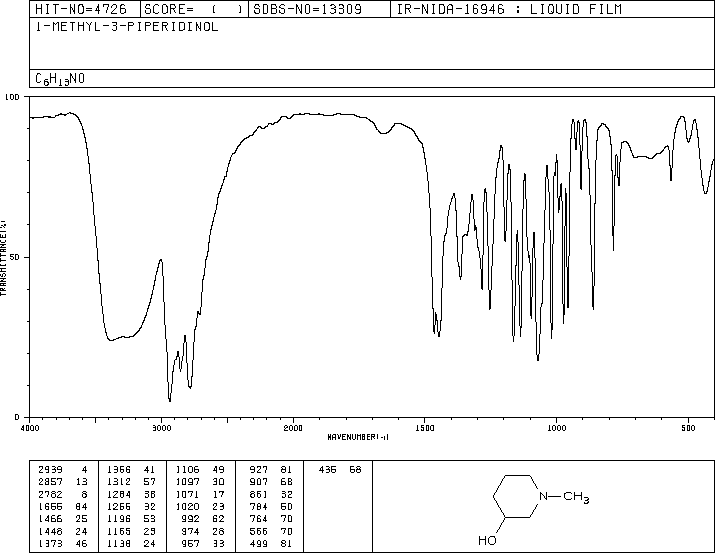
Task: Select peak table entry 2857
Action: [51, 481]
